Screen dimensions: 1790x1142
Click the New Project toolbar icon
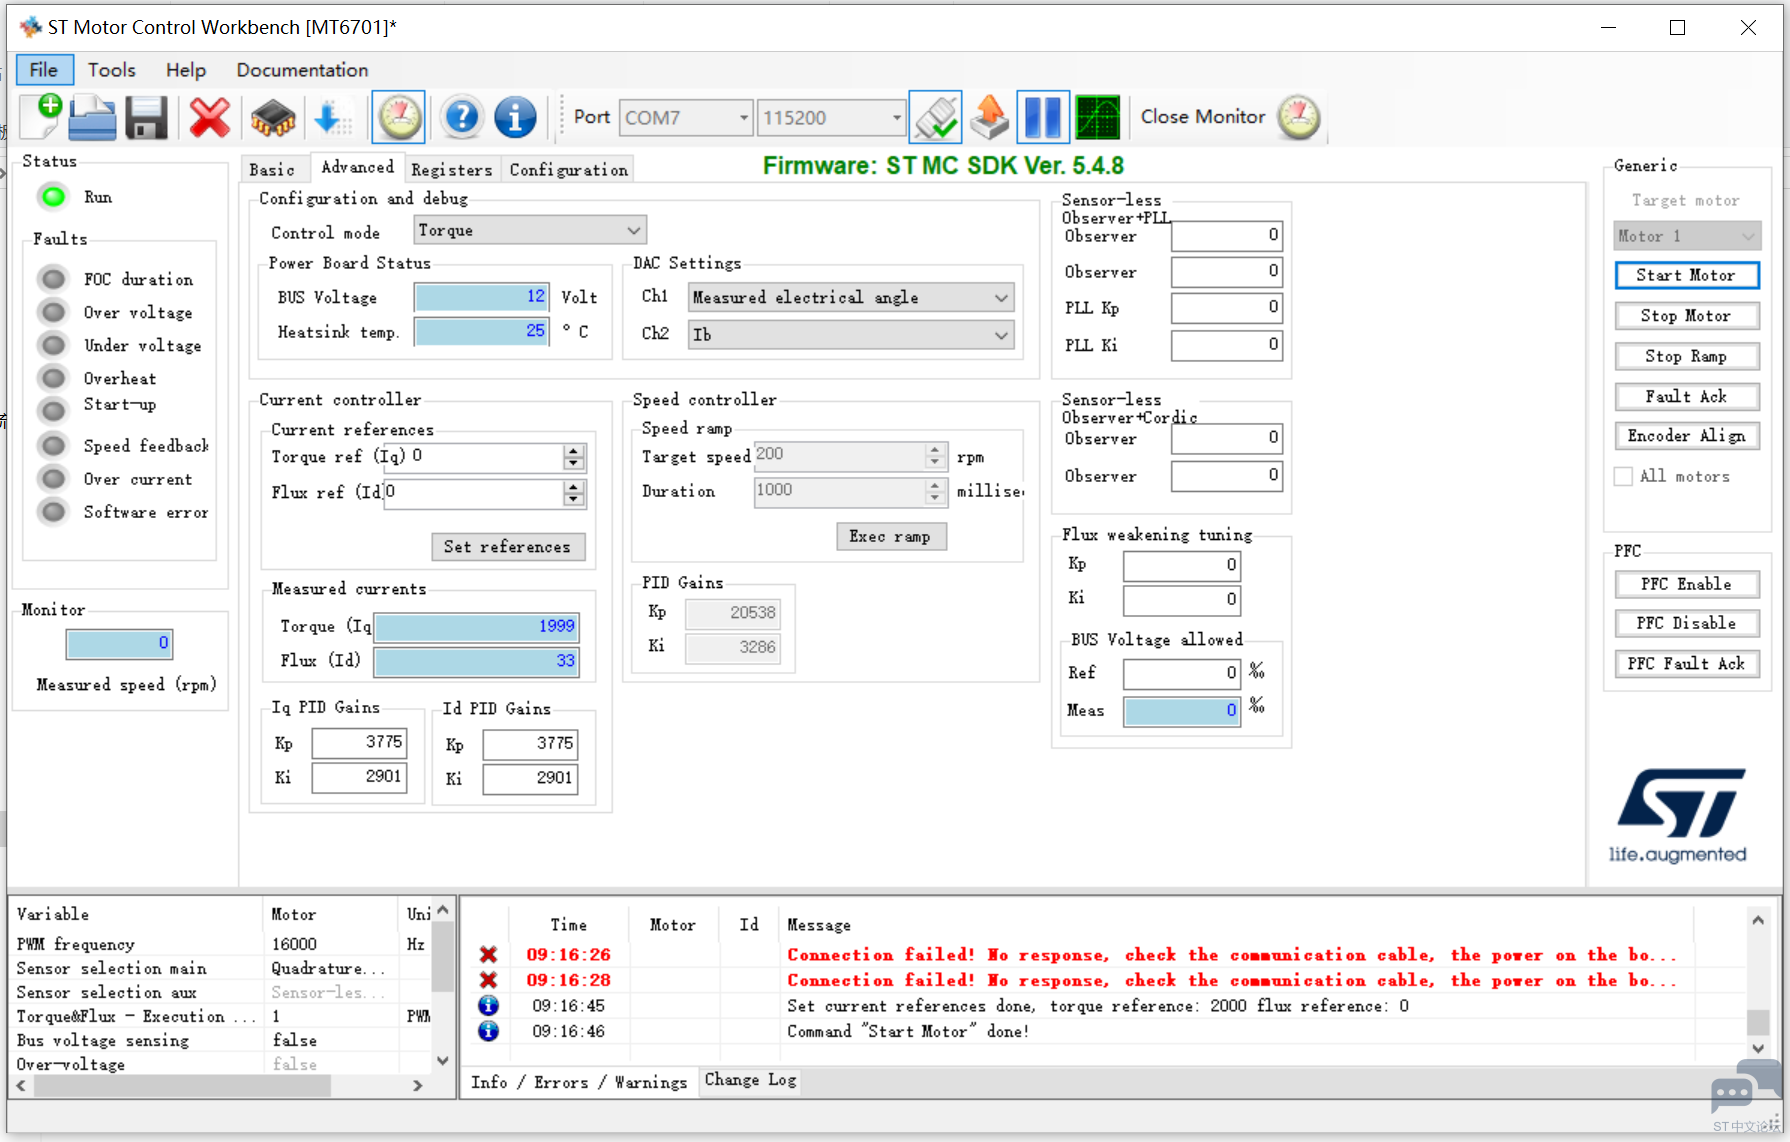point(42,117)
